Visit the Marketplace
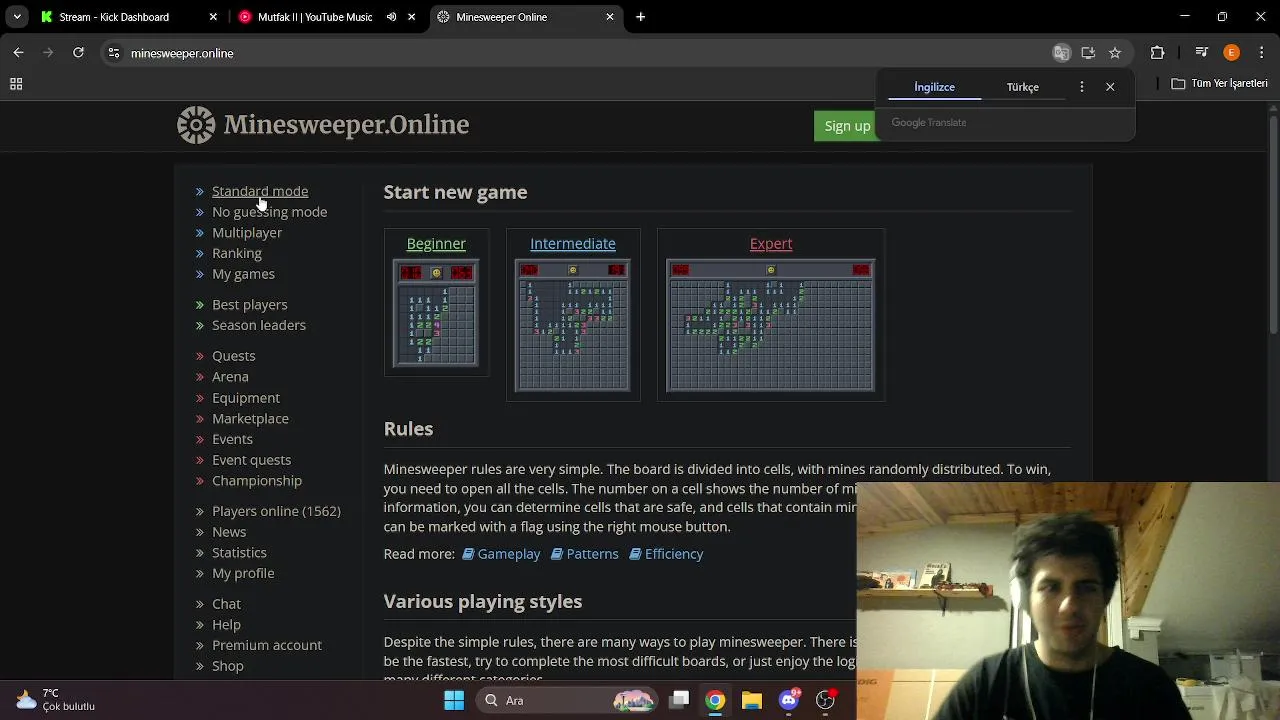1280x720 pixels. coord(250,419)
